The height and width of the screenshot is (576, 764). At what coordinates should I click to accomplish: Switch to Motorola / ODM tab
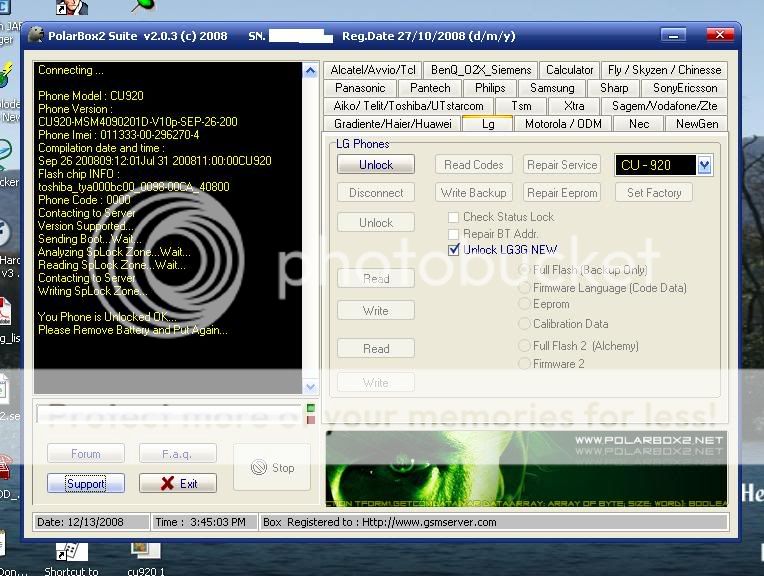563,124
